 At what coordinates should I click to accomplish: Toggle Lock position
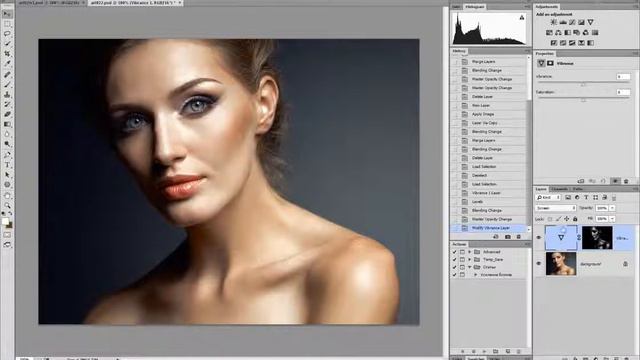pyautogui.click(x=567, y=219)
